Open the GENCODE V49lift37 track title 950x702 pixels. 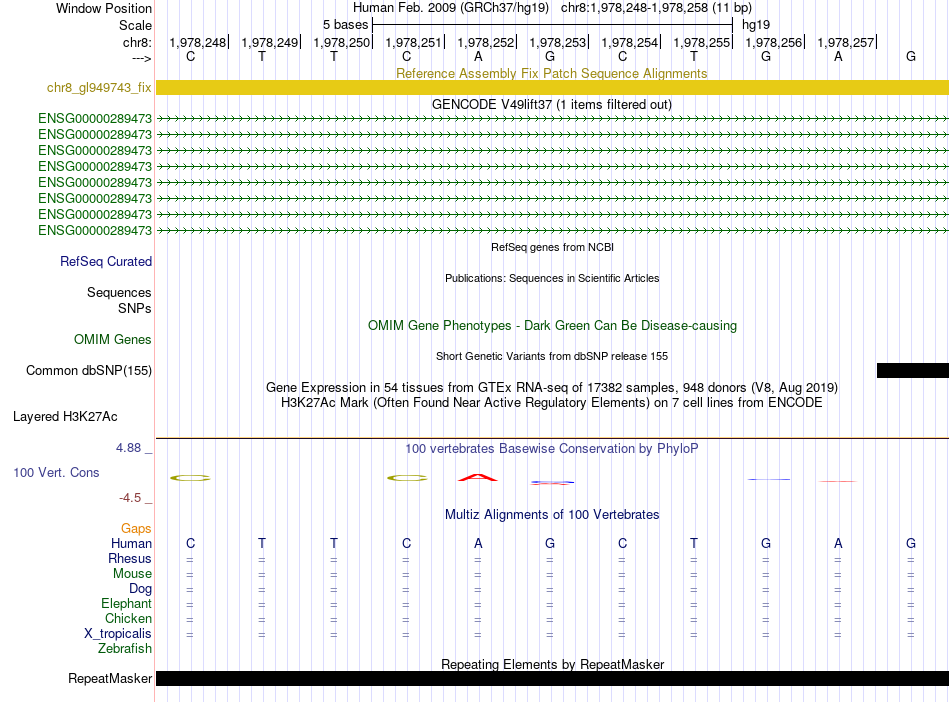(551, 104)
